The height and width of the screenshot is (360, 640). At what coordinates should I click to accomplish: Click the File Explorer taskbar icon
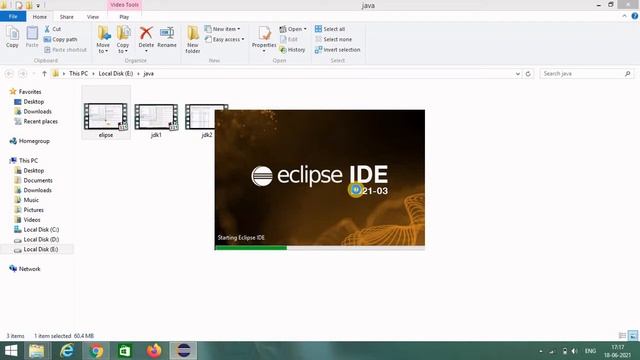36,351
